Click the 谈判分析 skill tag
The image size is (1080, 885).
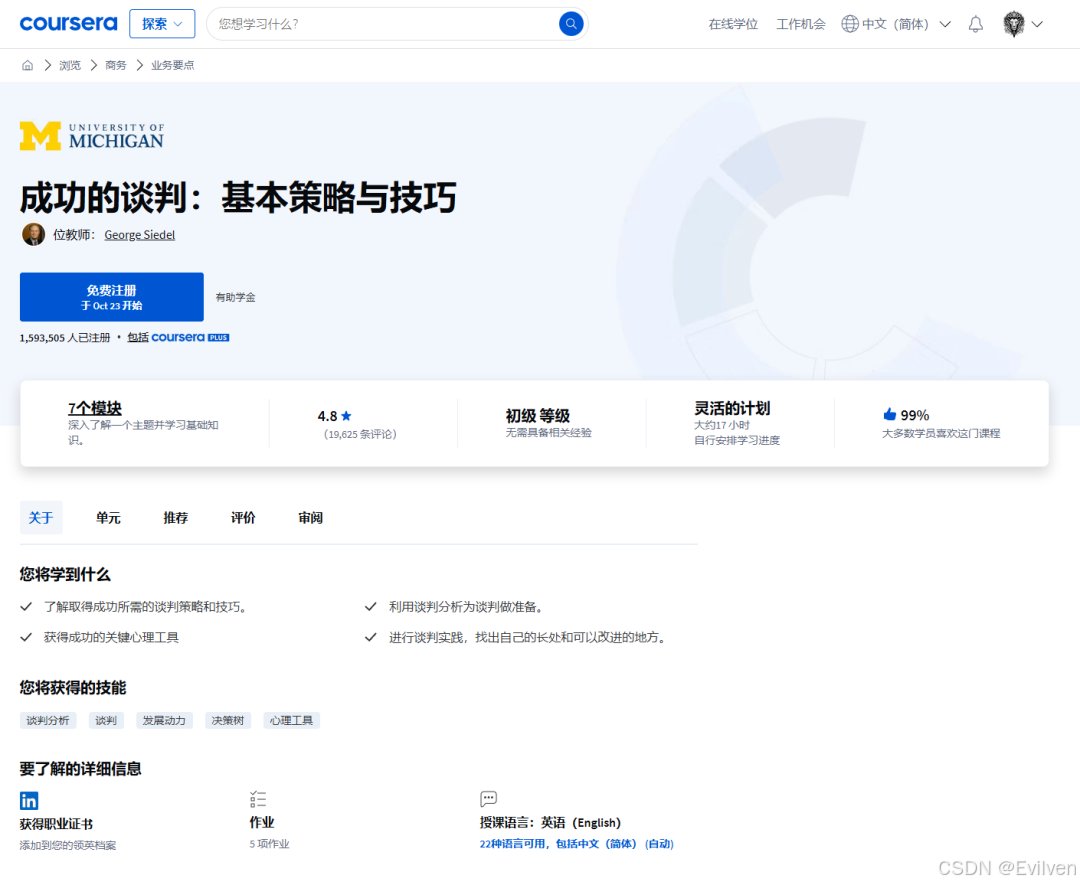pos(48,720)
